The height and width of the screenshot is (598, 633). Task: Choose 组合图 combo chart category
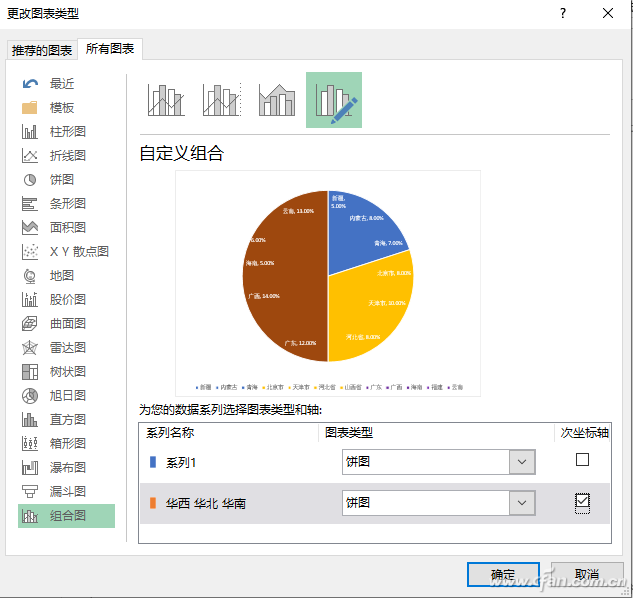pyautogui.click(x=66, y=516)
